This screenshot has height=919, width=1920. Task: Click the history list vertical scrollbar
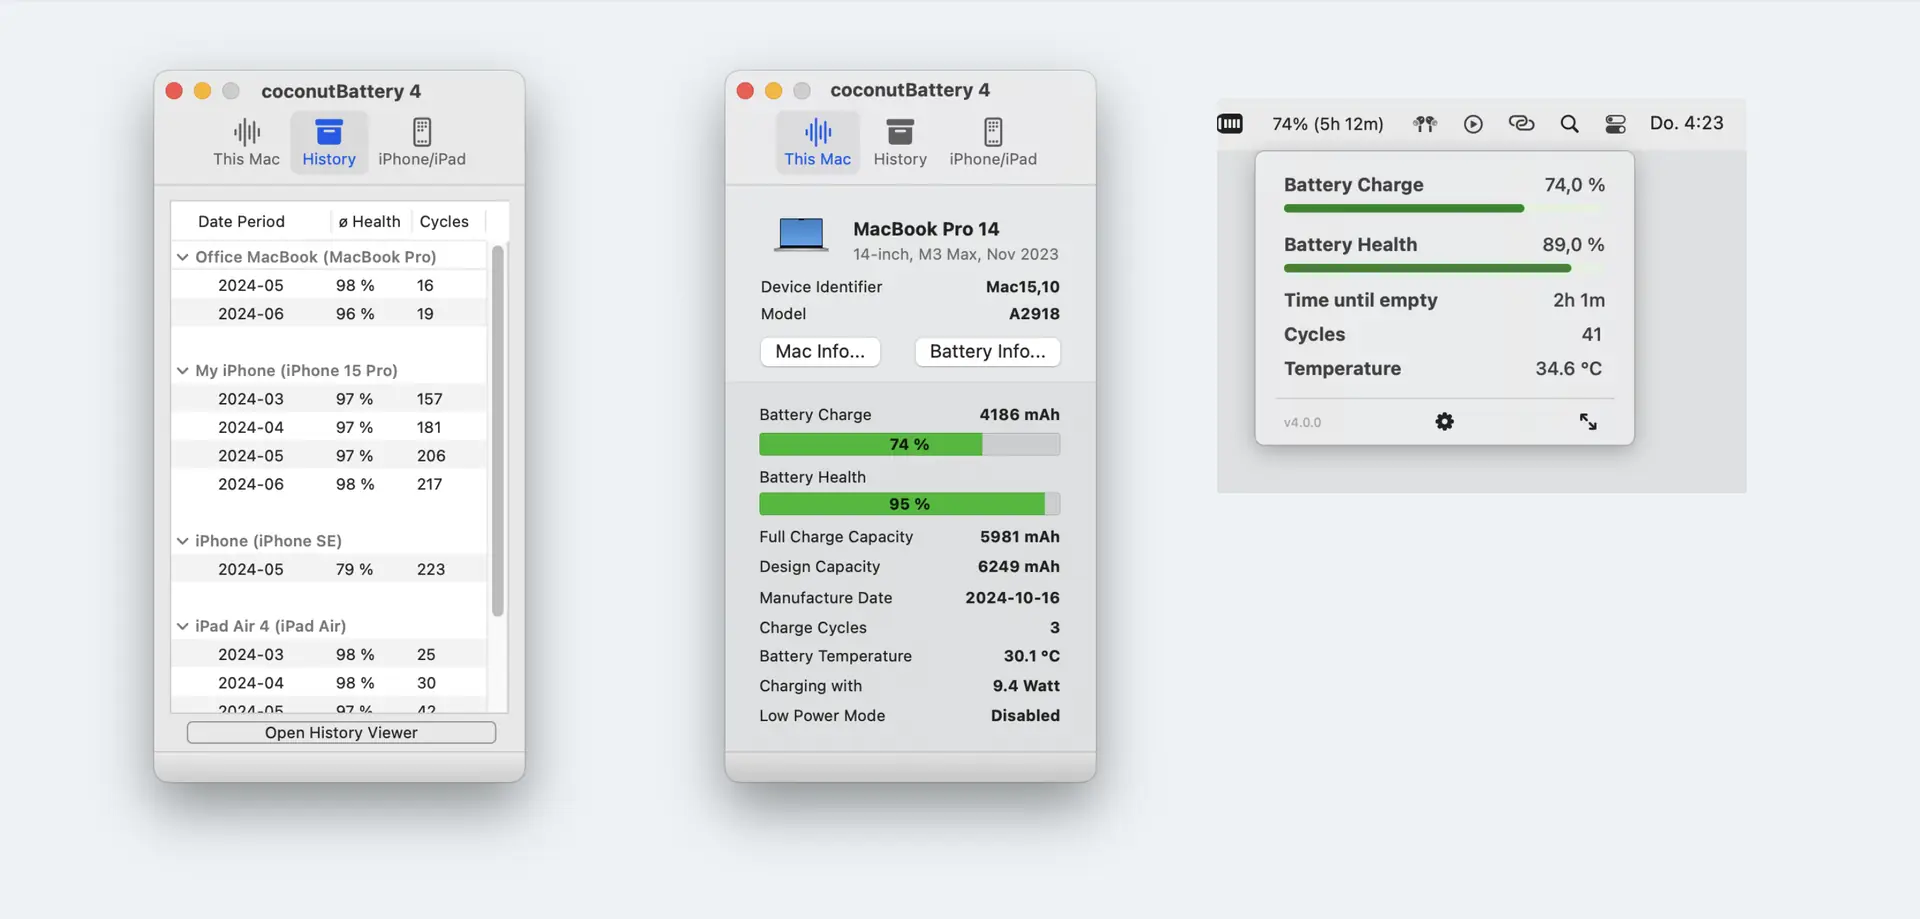497,430
